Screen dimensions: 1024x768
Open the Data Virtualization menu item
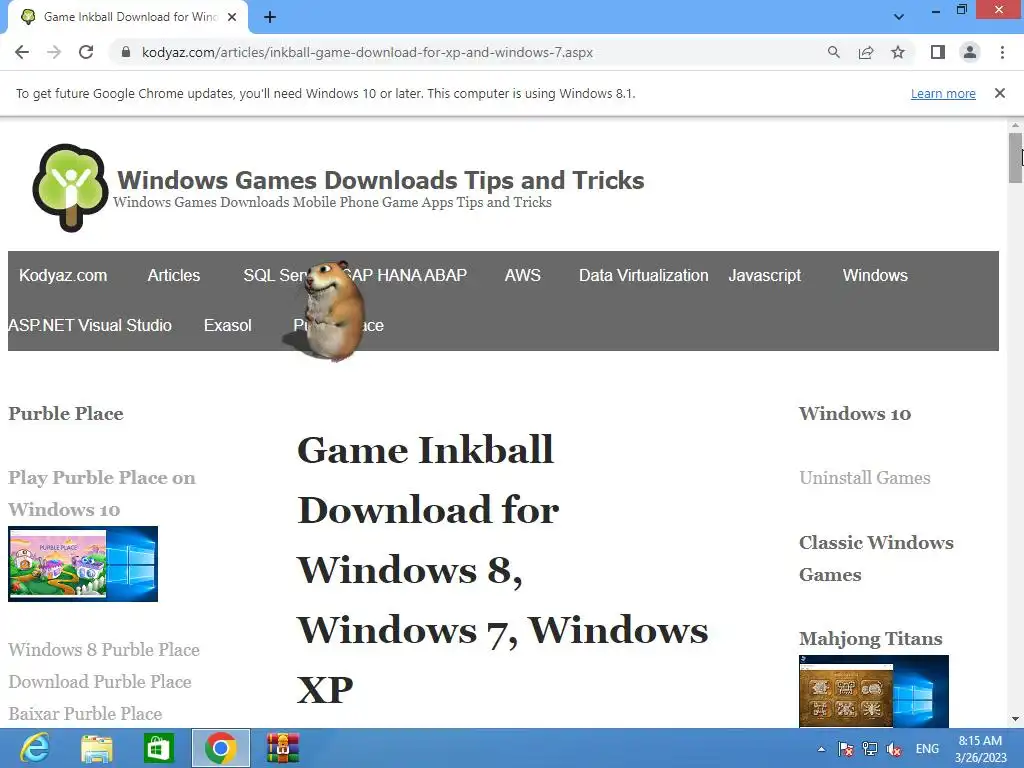click(643, 276)
